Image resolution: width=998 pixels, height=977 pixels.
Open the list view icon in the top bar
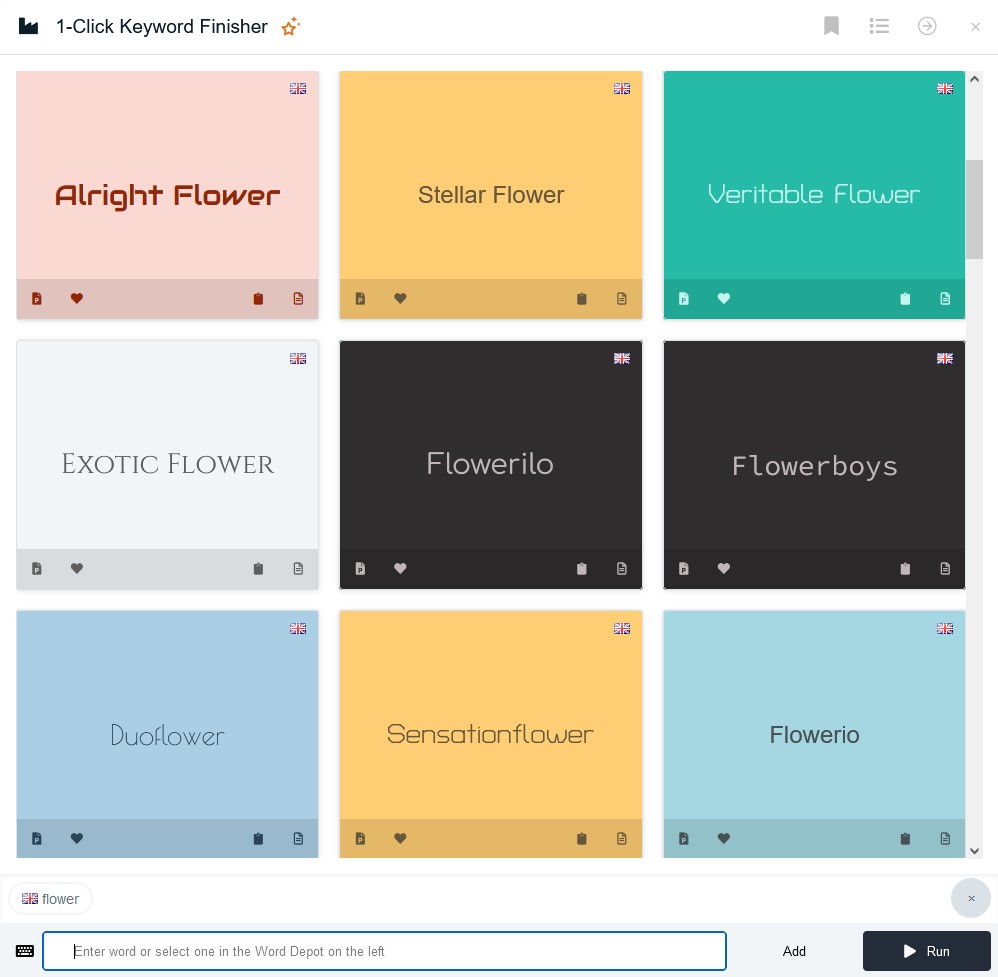pyautogui.click(x=879, y=26)
